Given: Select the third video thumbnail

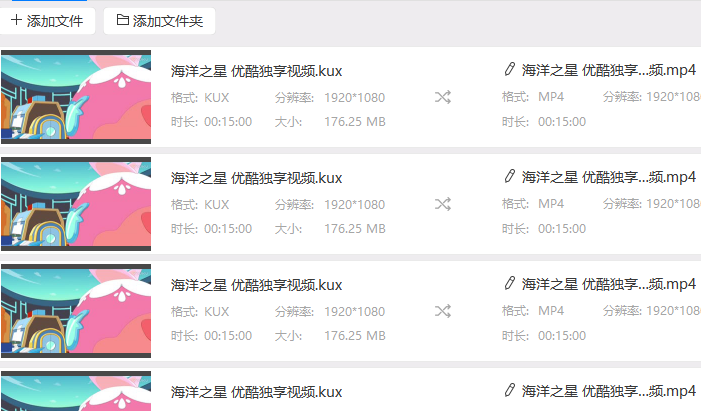Looking at the screenshot, I should coord(75,311).
